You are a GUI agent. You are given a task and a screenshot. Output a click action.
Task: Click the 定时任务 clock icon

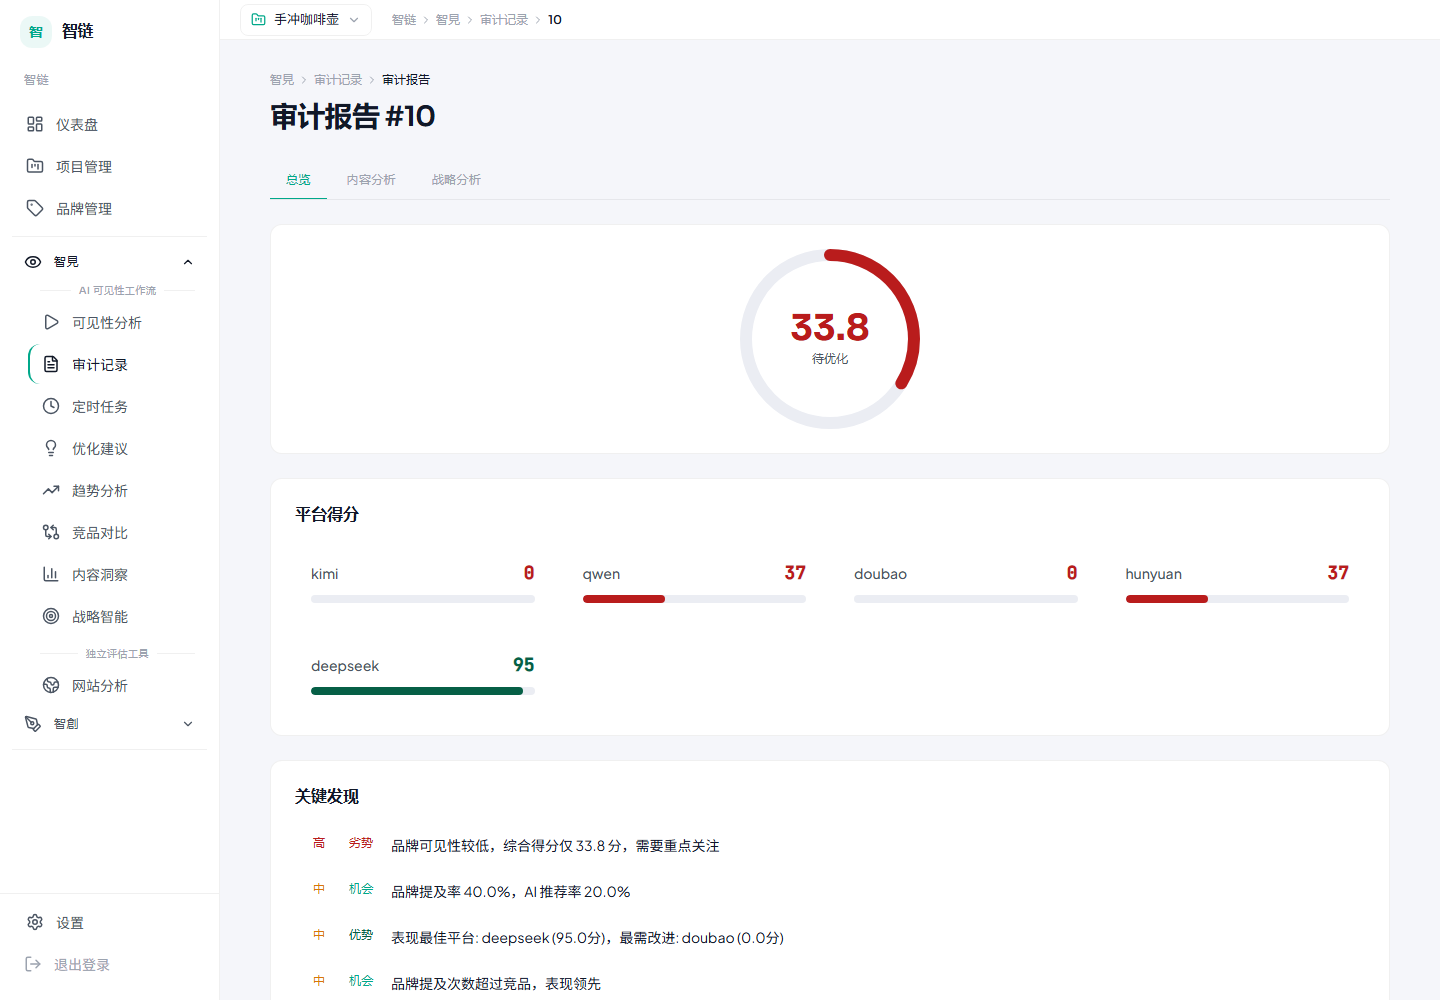[51, 406]
